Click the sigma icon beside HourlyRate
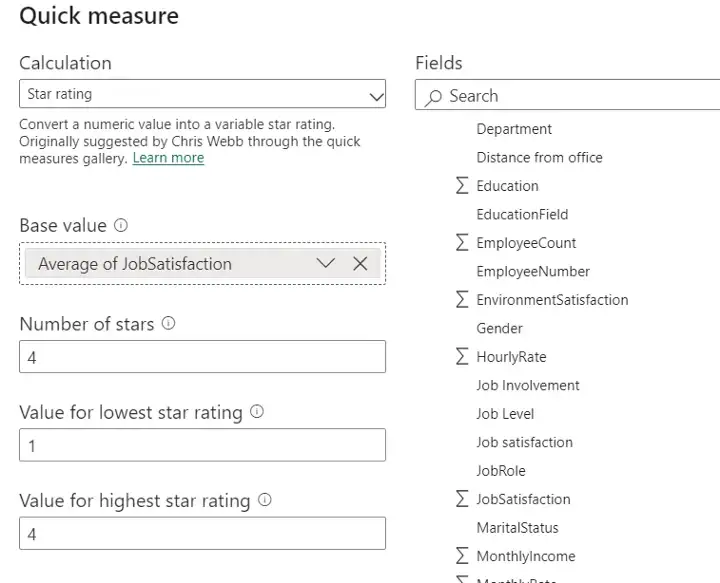Screen dimensions: 720x583 click(x=461, y=357)
